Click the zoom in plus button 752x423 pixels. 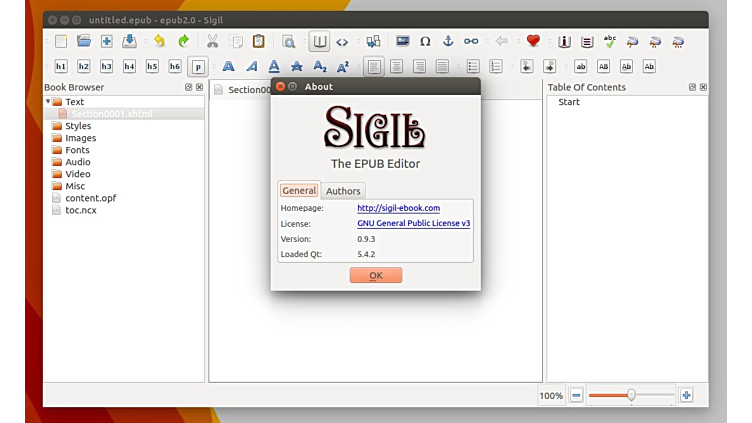(686, 395)
